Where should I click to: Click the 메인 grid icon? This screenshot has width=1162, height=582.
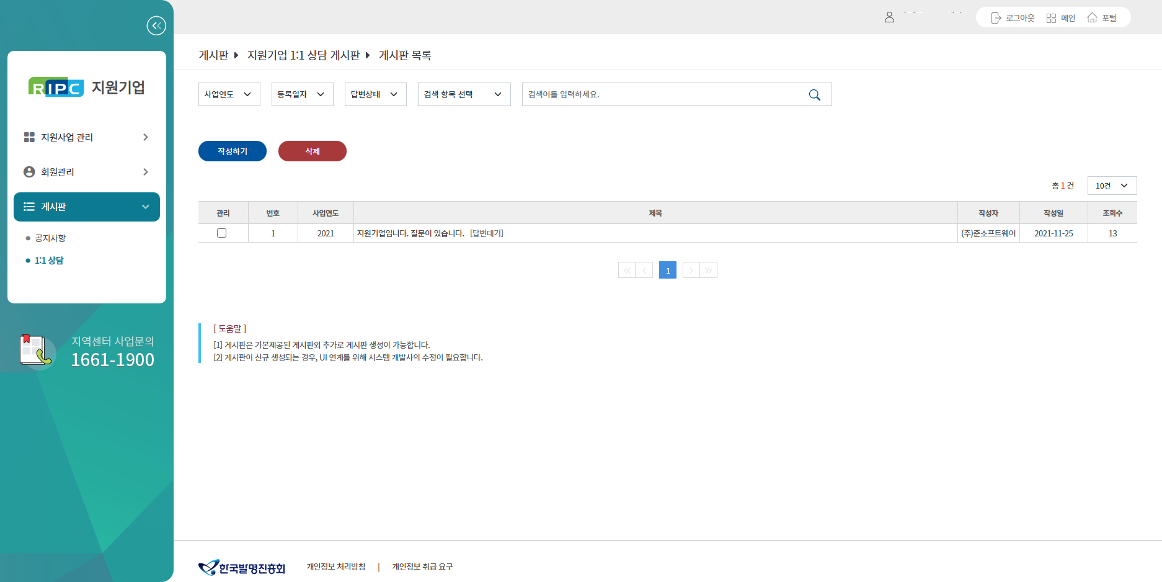point(1051,18)
